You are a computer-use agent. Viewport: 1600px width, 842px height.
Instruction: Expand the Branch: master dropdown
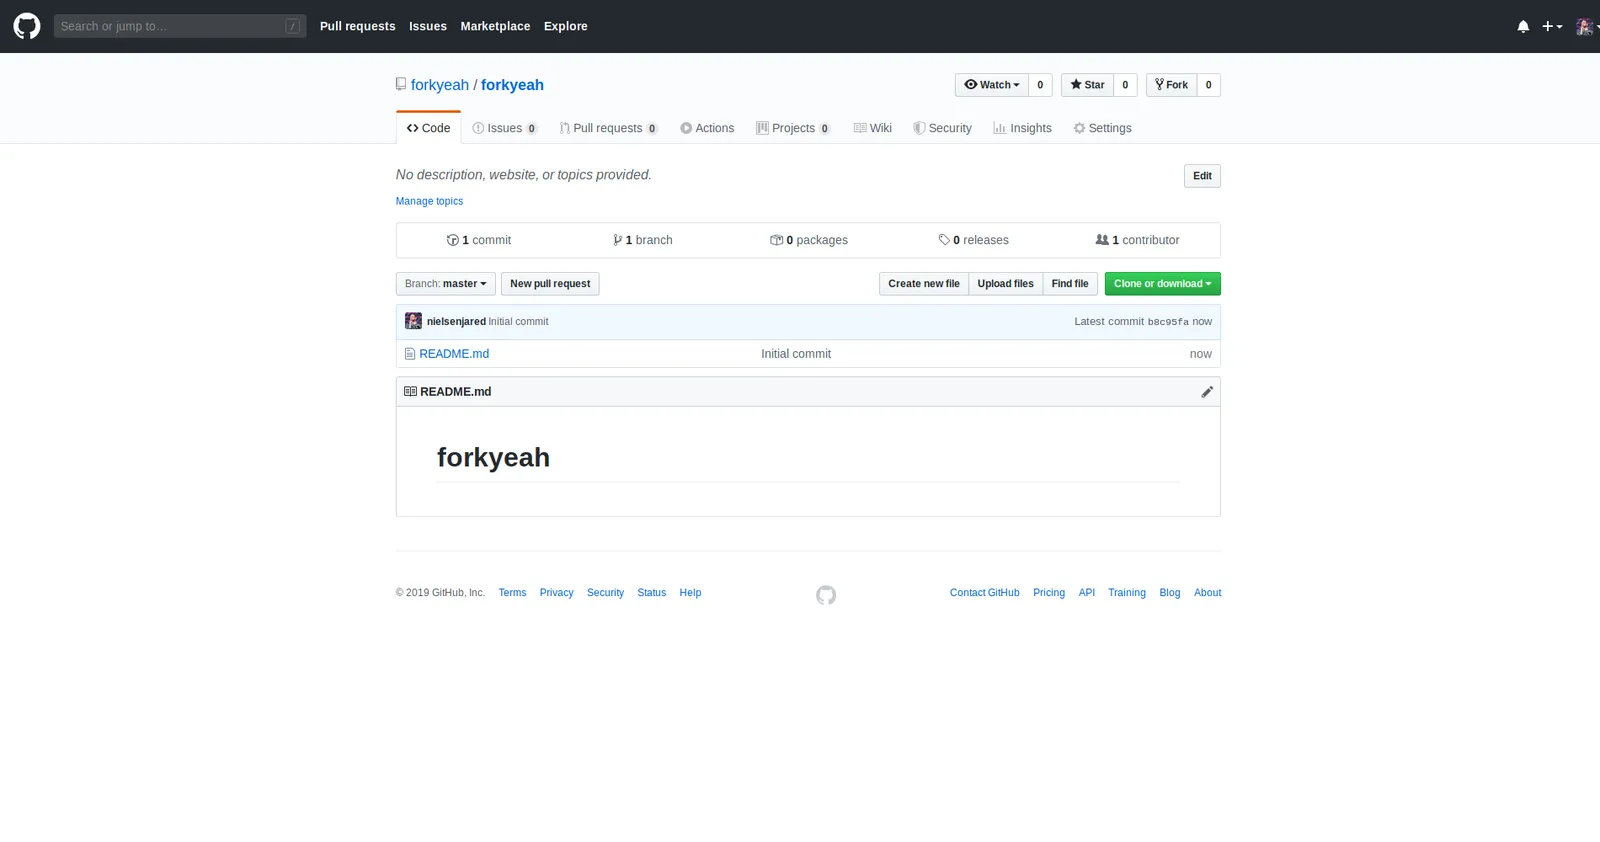coord(445,284)
